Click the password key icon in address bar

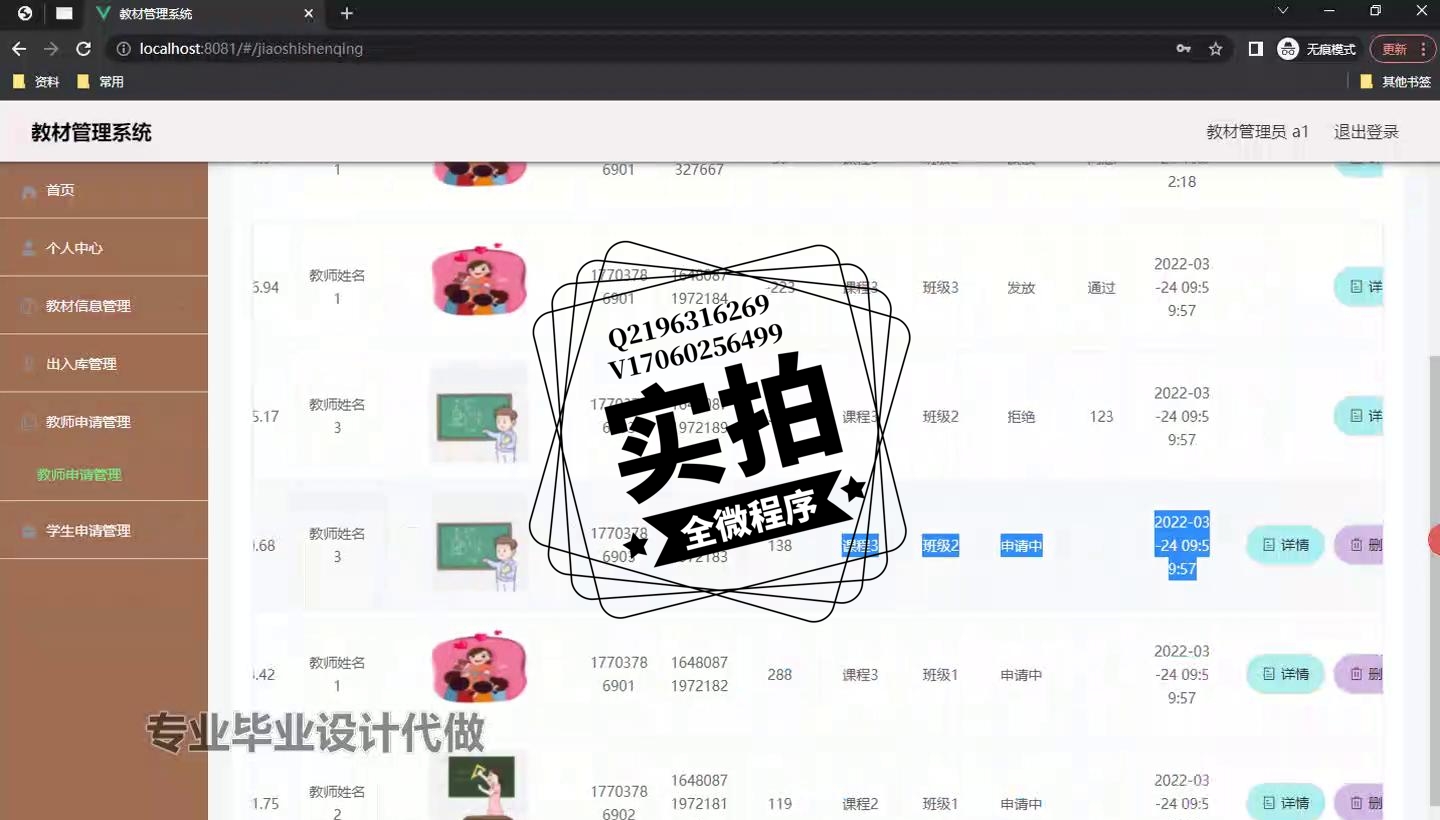pyautogui.click(x=1184, y=49)
